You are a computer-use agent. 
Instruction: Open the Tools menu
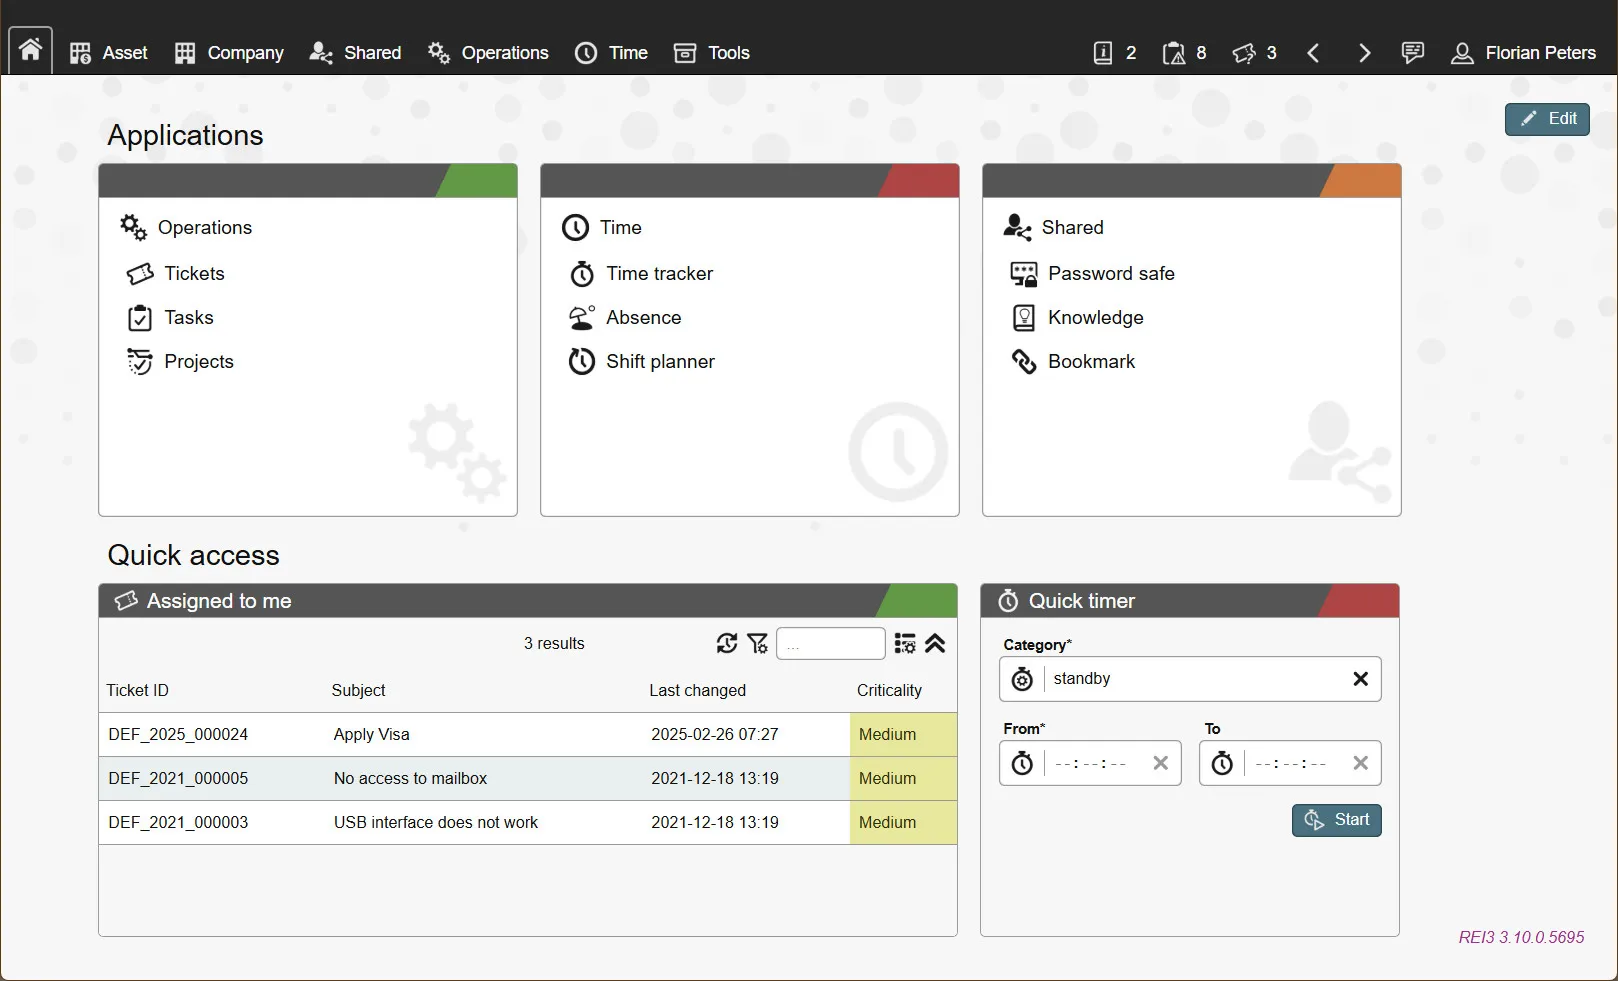(711, 52)
